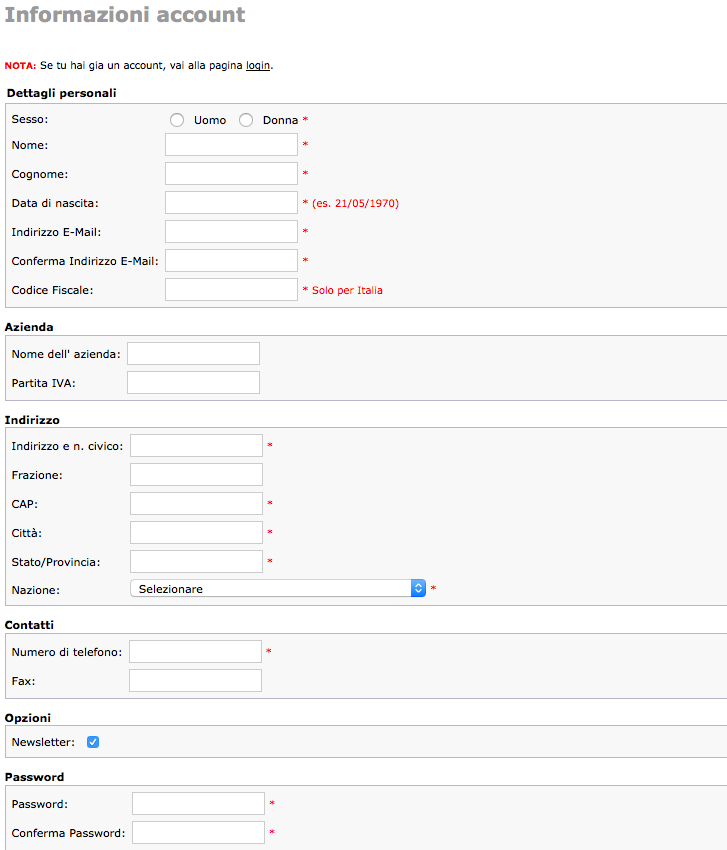Go to the login page link
This screenshot has width=727, height=850.
pos(258,66)
